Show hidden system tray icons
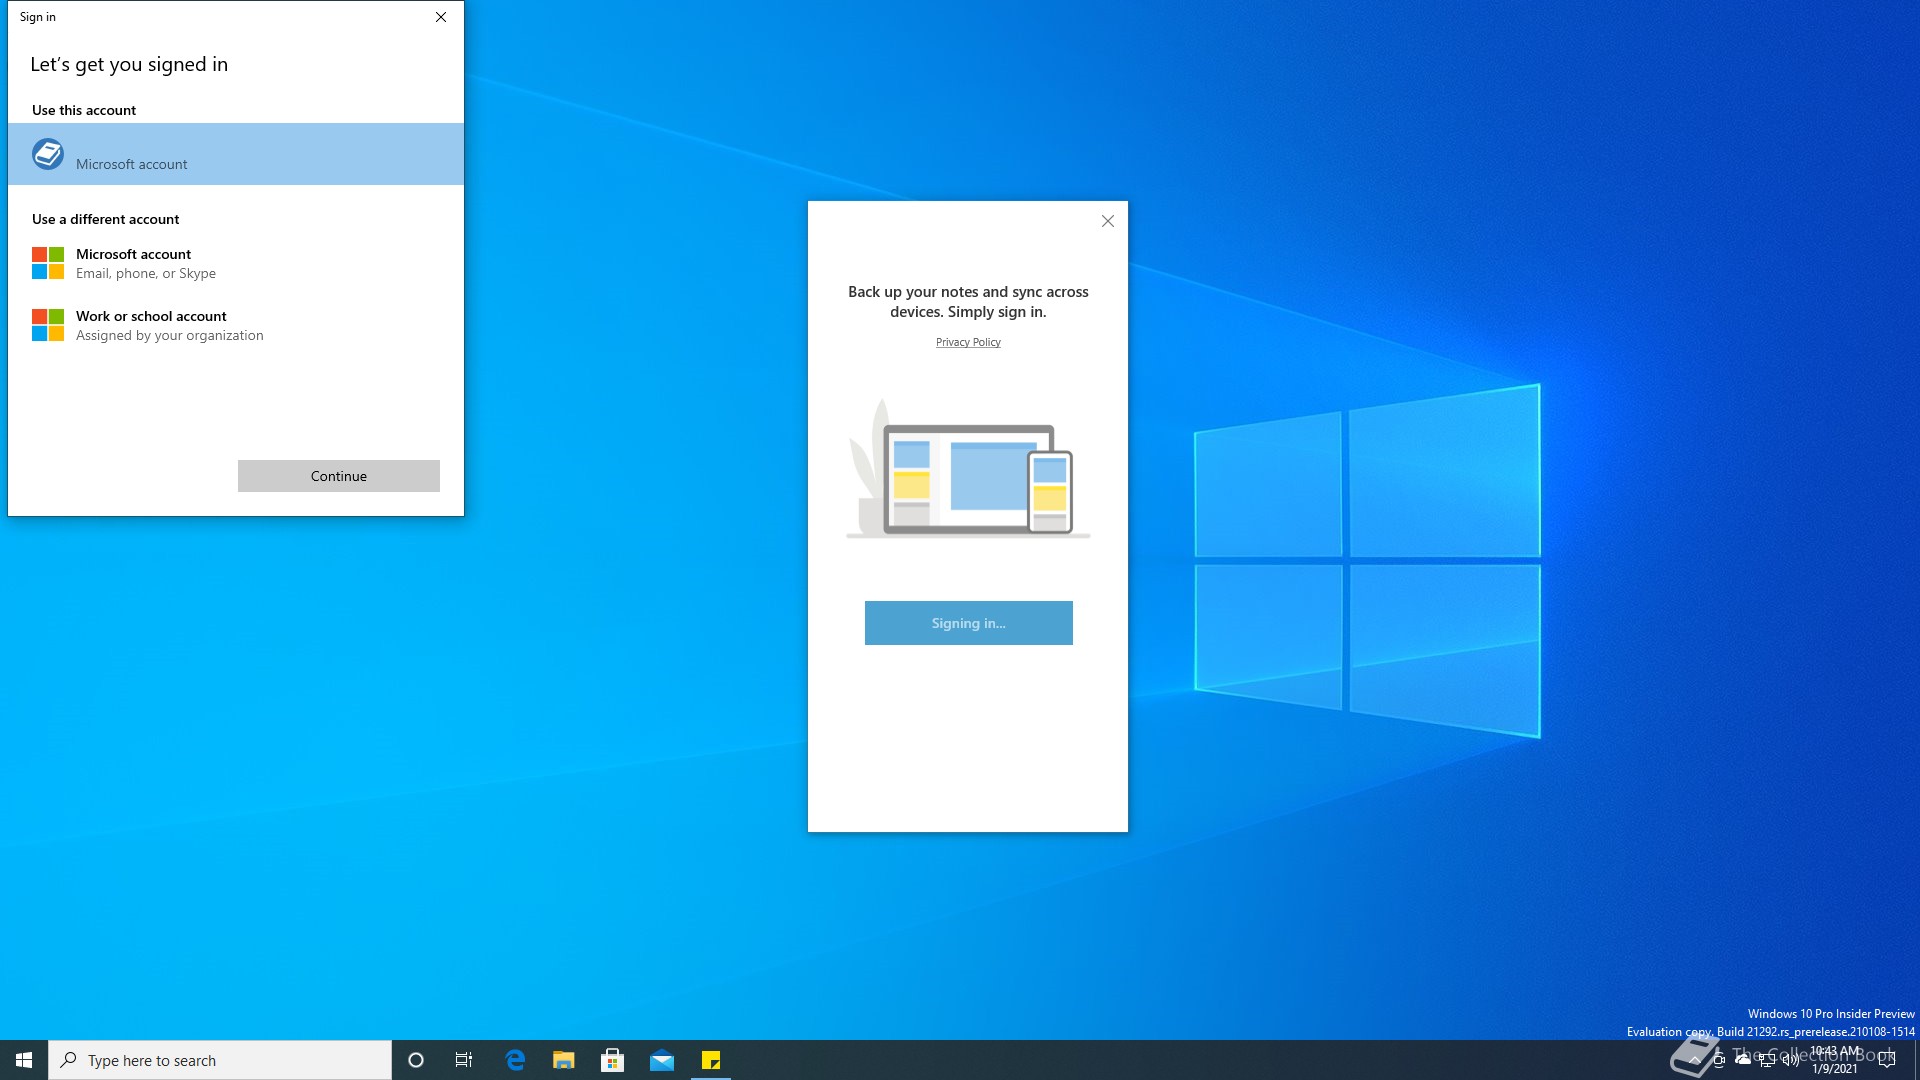This screenshot has width=1920, height=1080. point(1694,1060)
